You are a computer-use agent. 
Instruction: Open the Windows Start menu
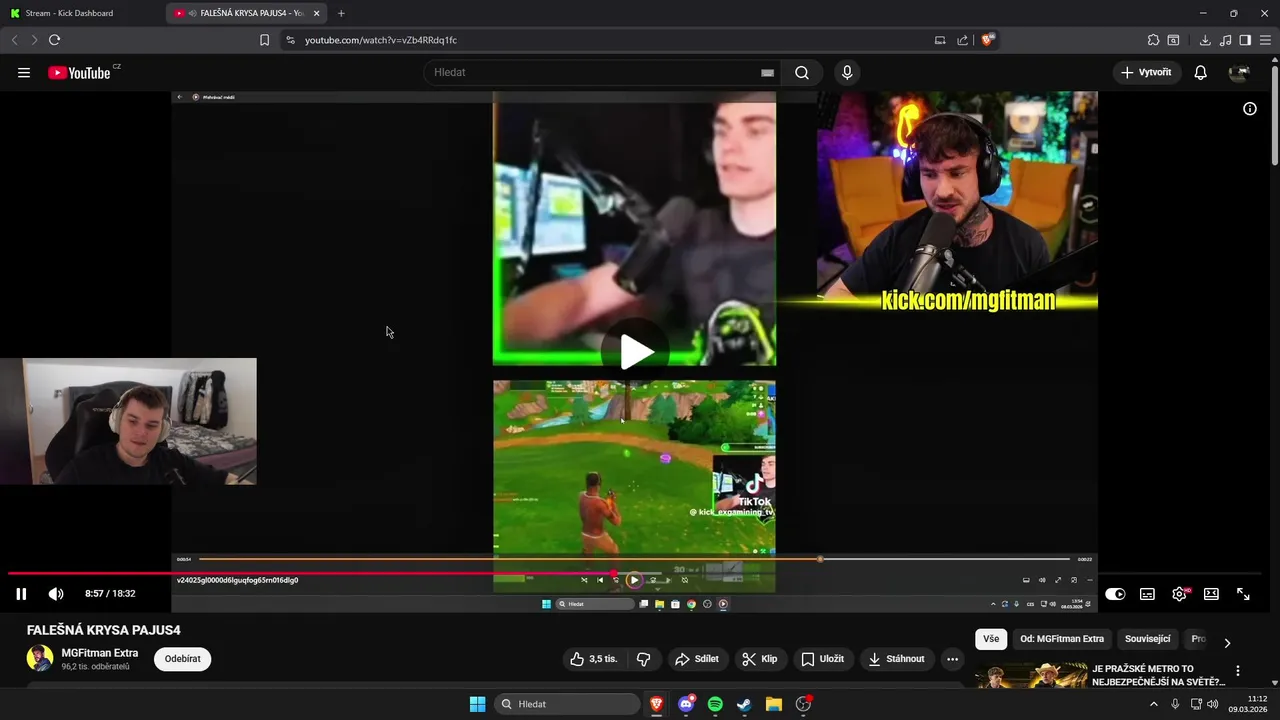click(x=477, y=704)
